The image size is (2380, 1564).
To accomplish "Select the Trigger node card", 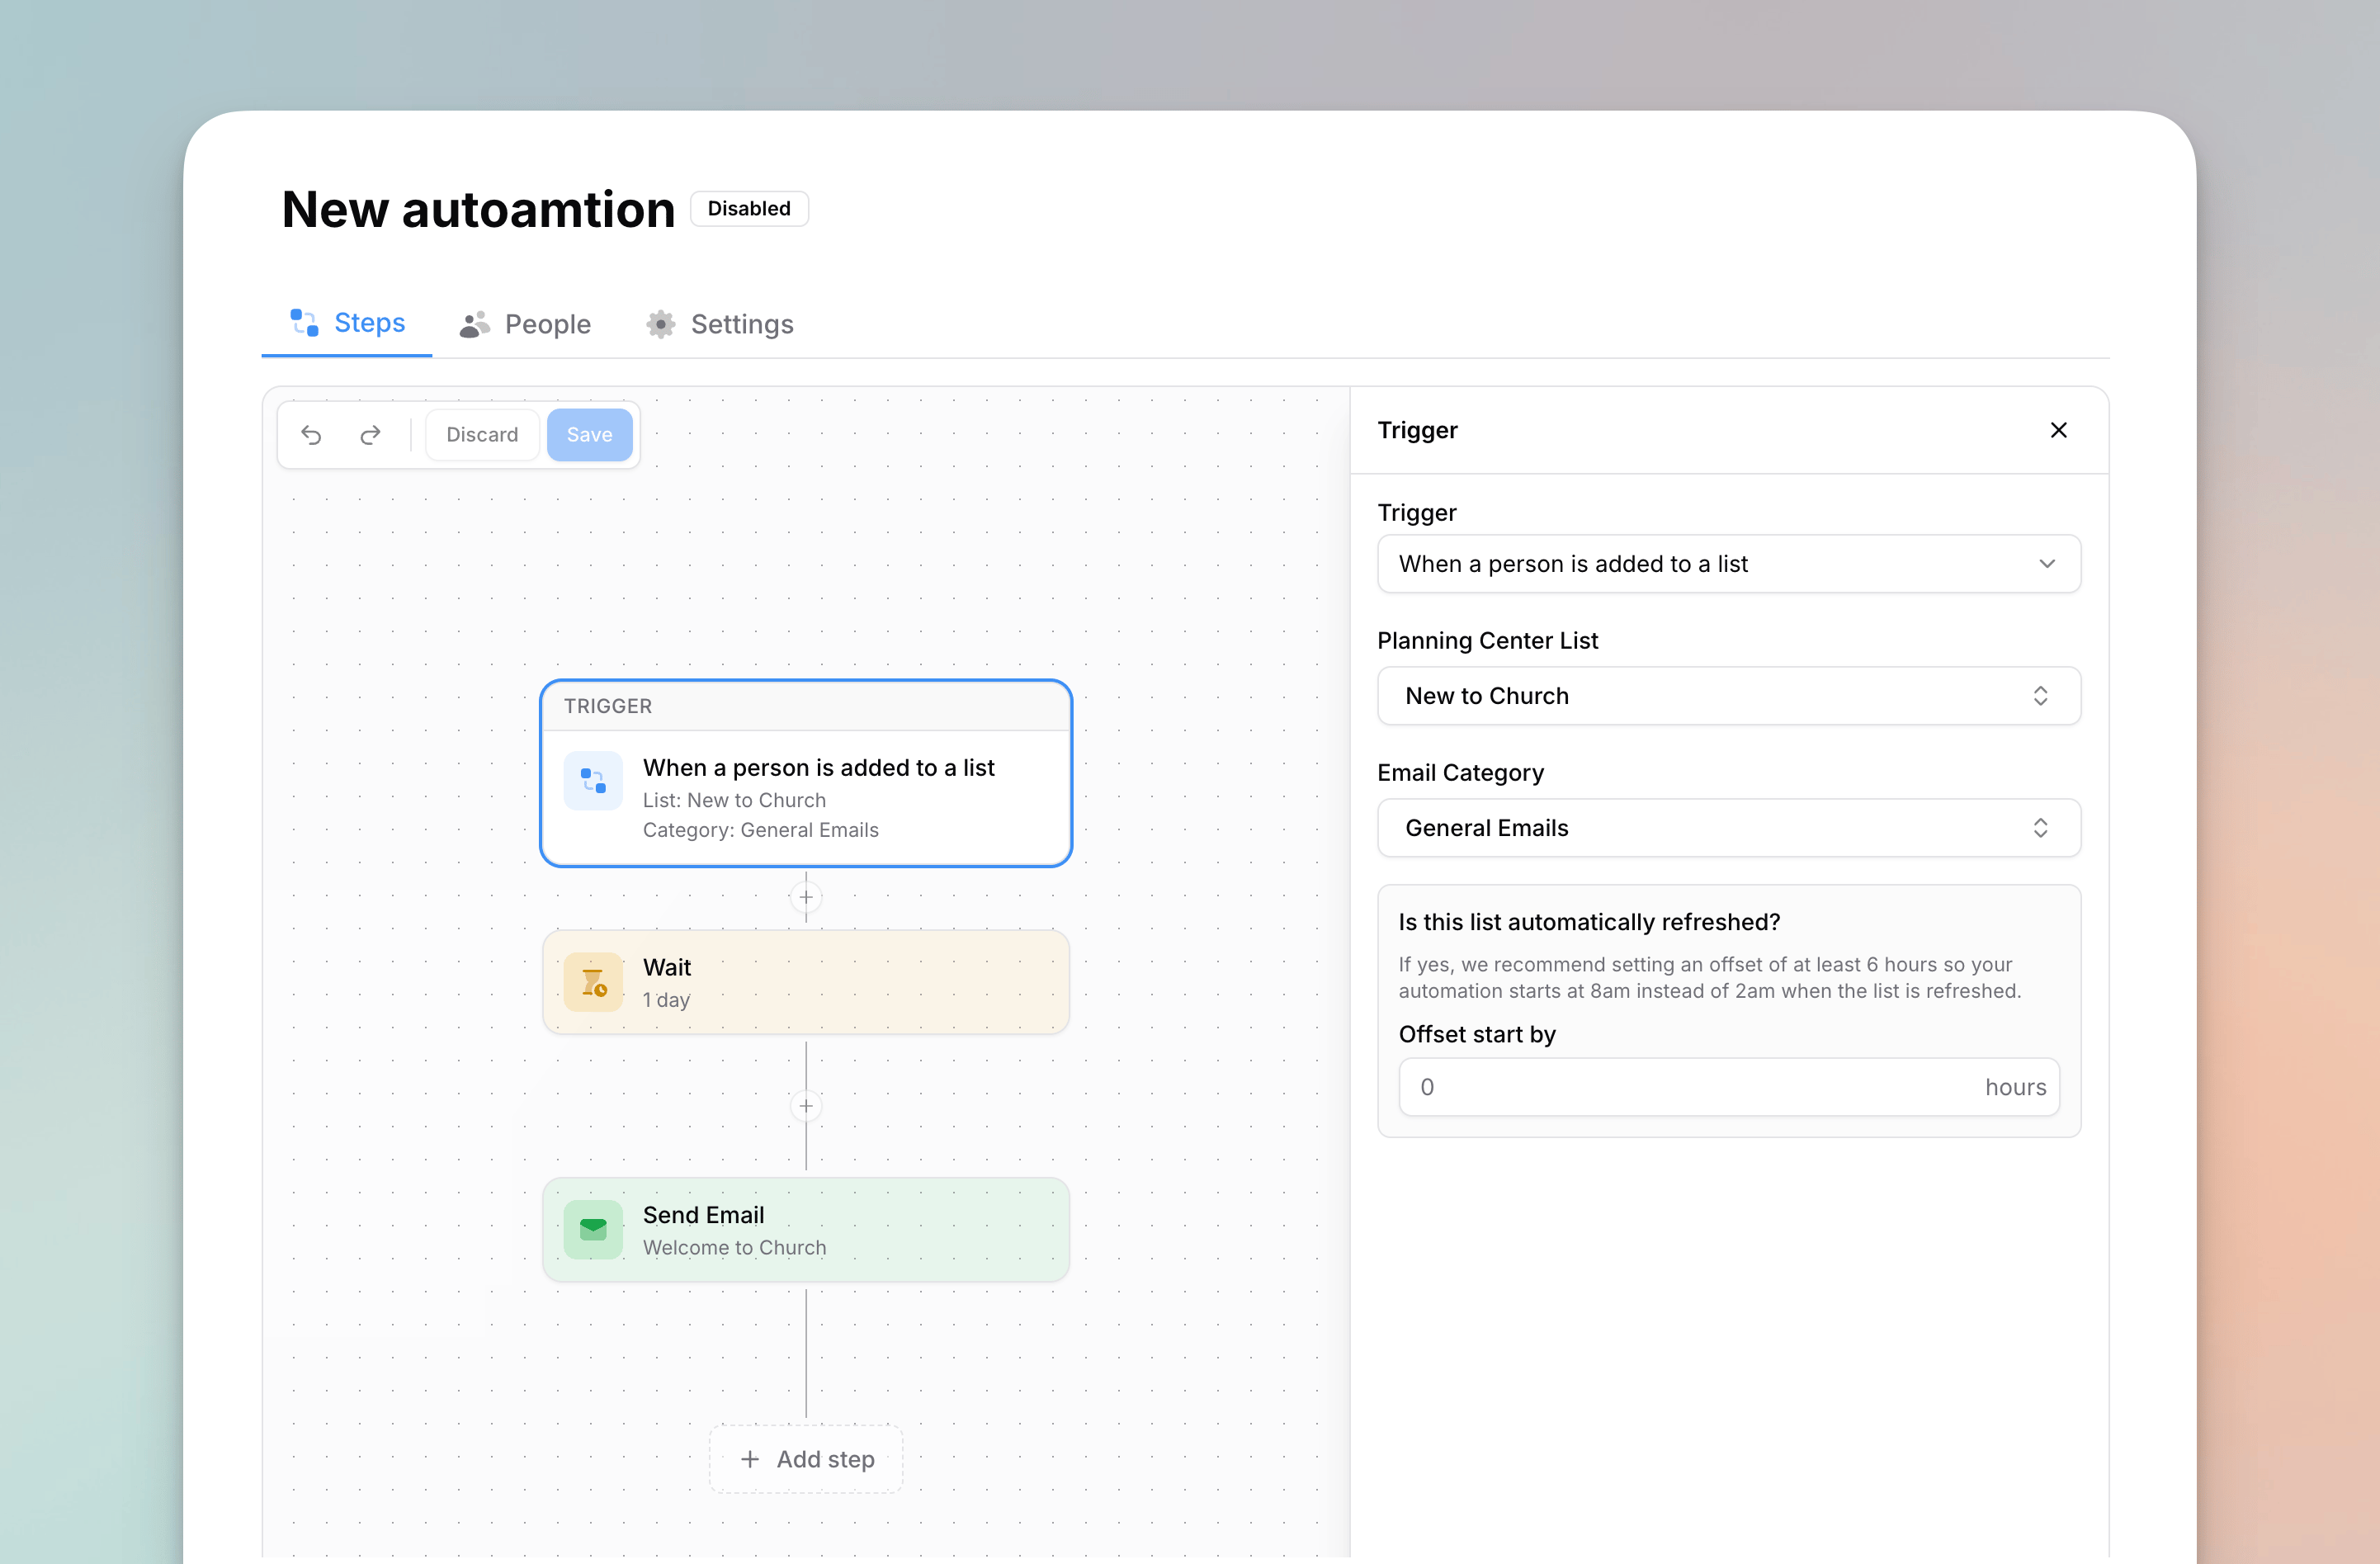I will click(806, 773).
